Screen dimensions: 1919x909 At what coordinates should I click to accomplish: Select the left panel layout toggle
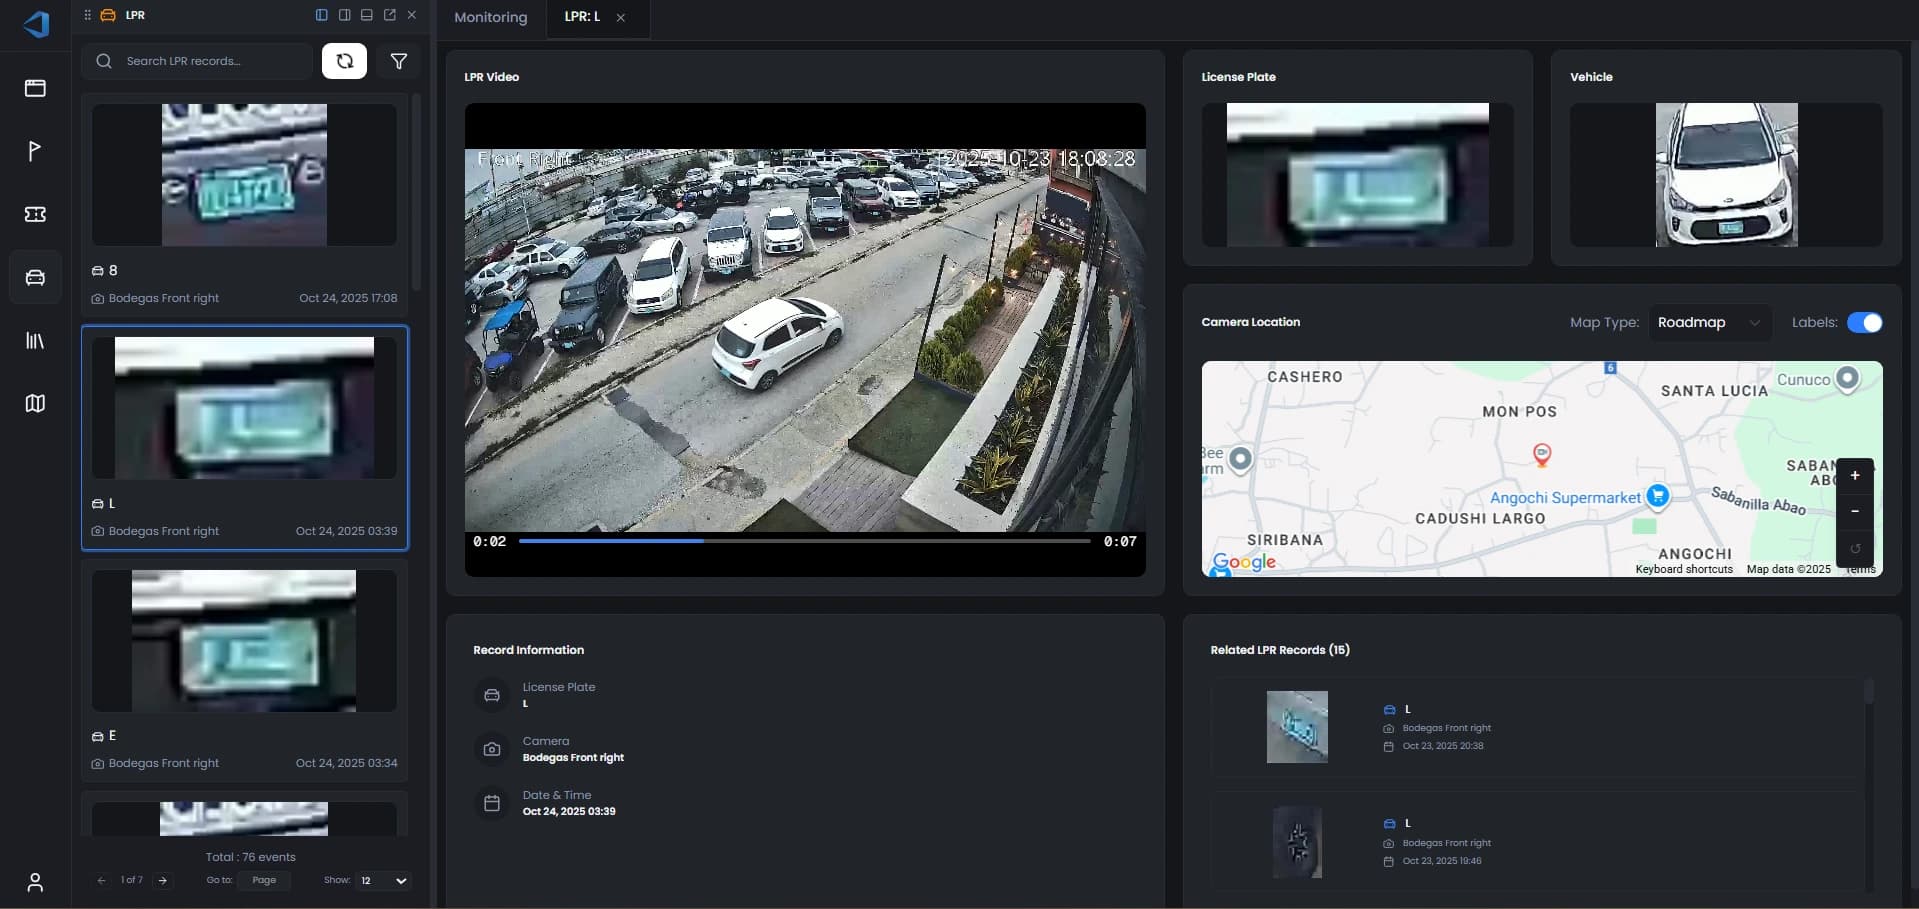(x=320, y=15)
